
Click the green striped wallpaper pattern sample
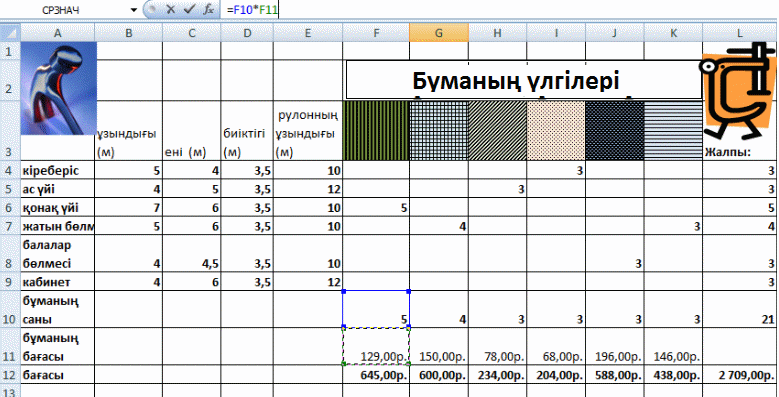376,131
